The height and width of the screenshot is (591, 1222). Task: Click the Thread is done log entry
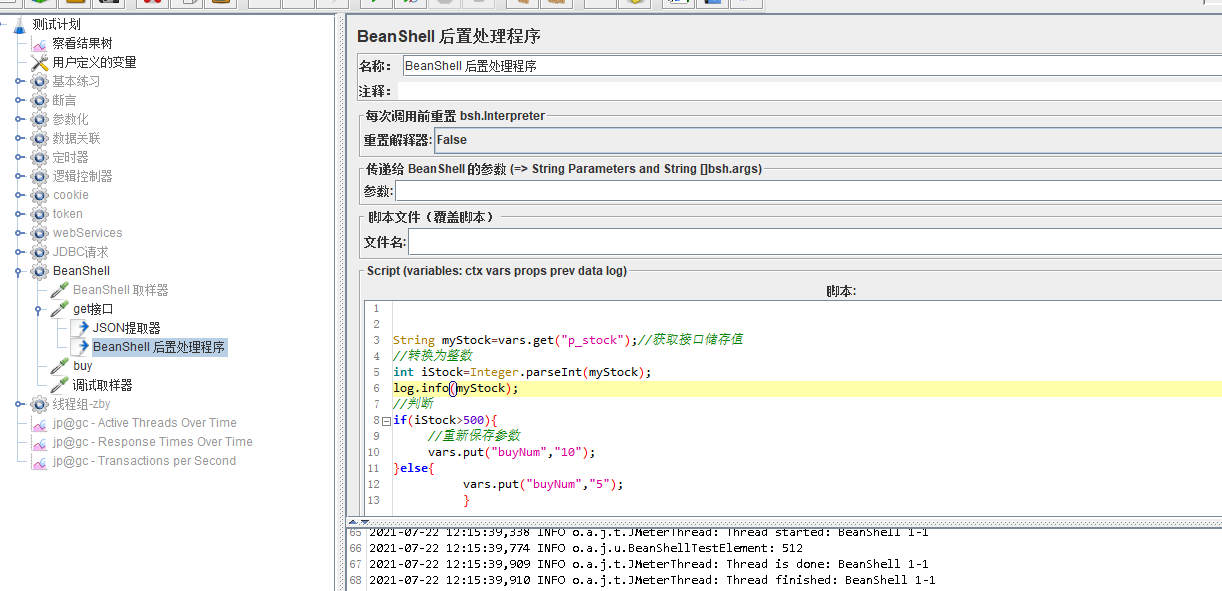(648, 564)
